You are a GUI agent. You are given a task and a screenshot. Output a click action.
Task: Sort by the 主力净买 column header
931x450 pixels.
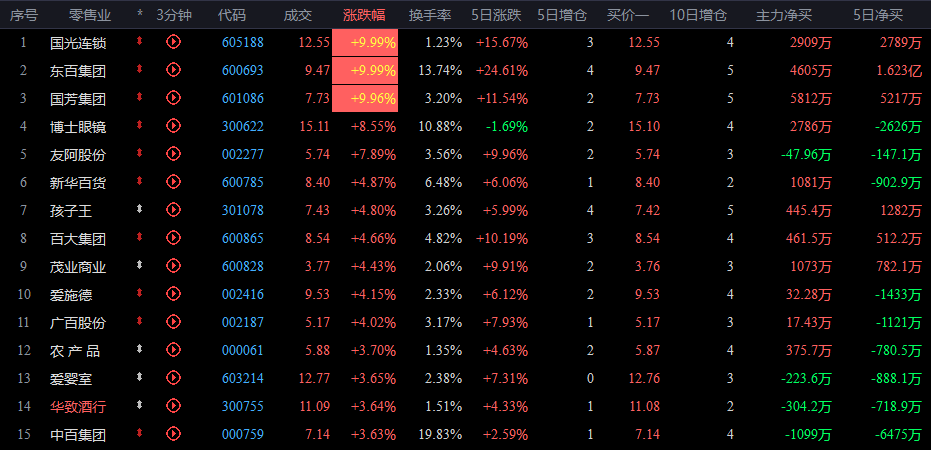(x=784, y=15)
